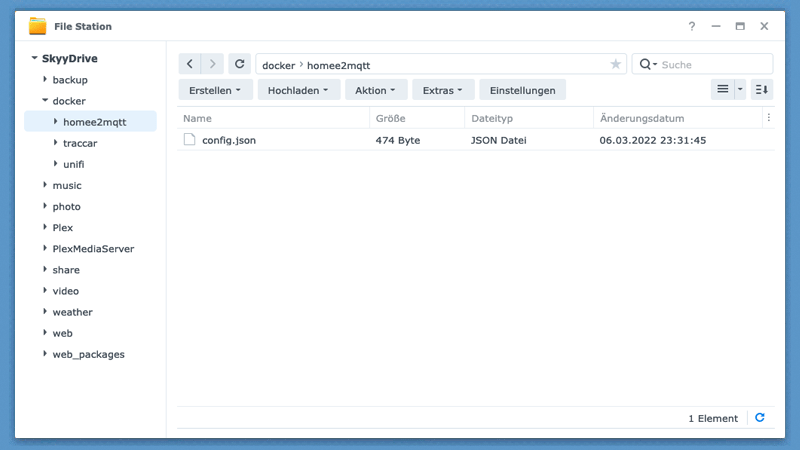Click the blue refresh icon in footer
Screen dimensions: 800x450
tap(760, 418)
